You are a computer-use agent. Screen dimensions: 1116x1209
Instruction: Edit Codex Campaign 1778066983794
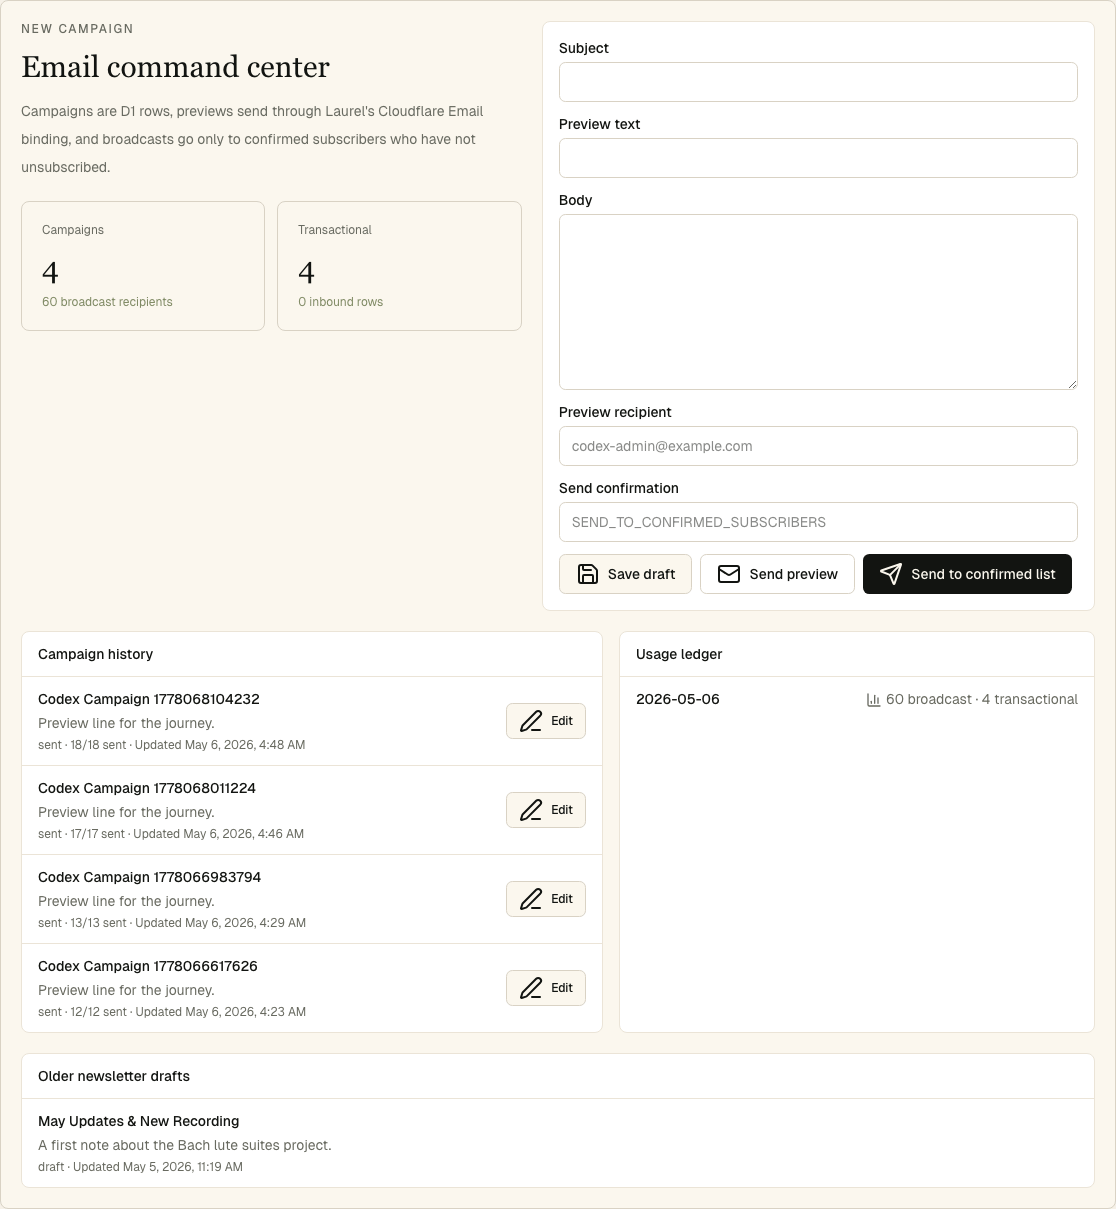click(x=546, y=899)
